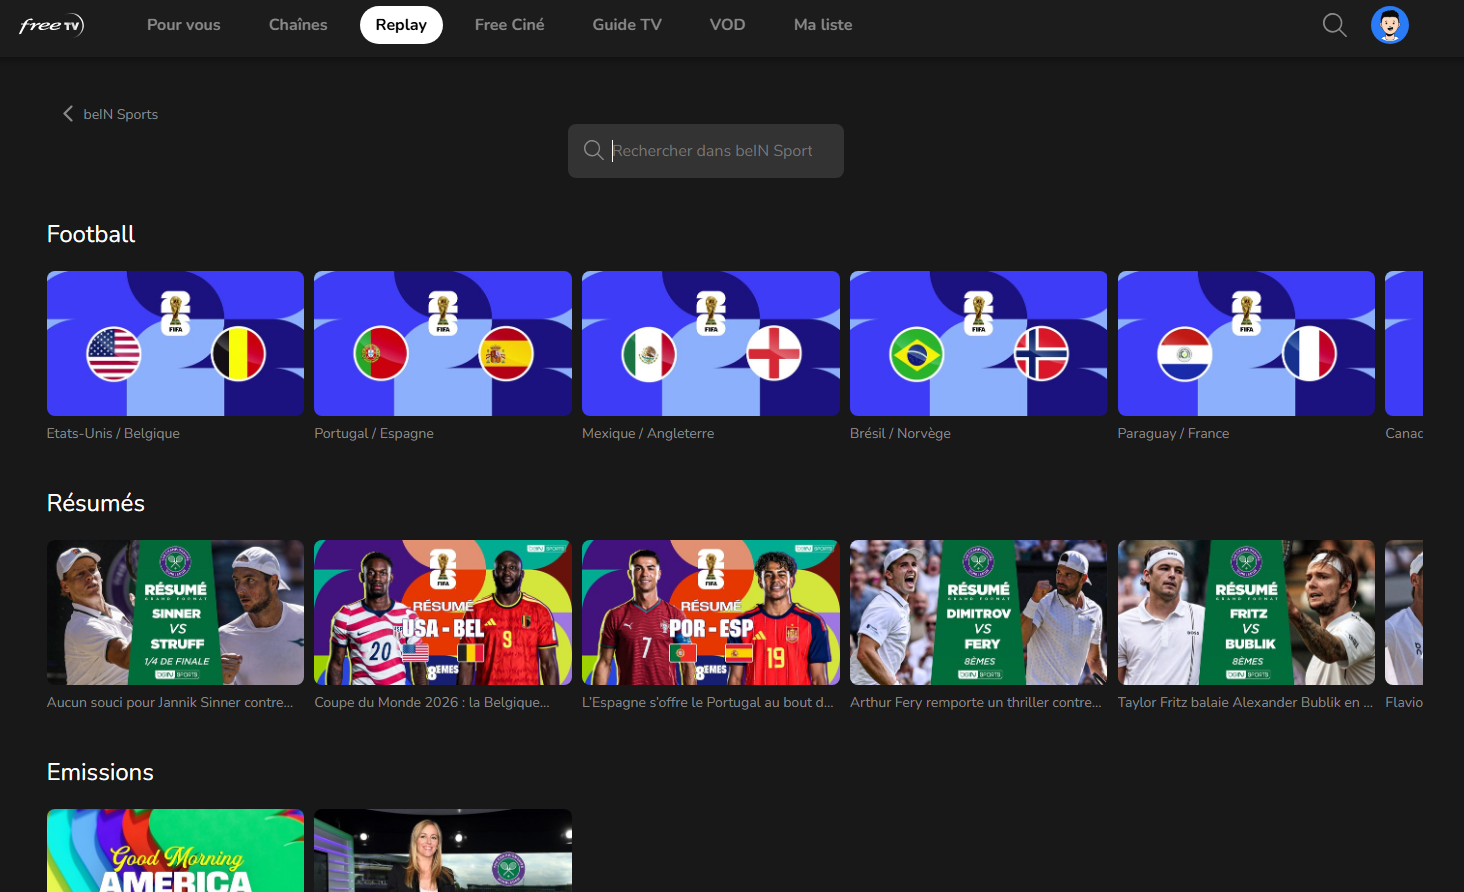Click the 'Portugal / Espagne' title text
The height and width of the screenshot is (892, 1464).
point(374,433)
